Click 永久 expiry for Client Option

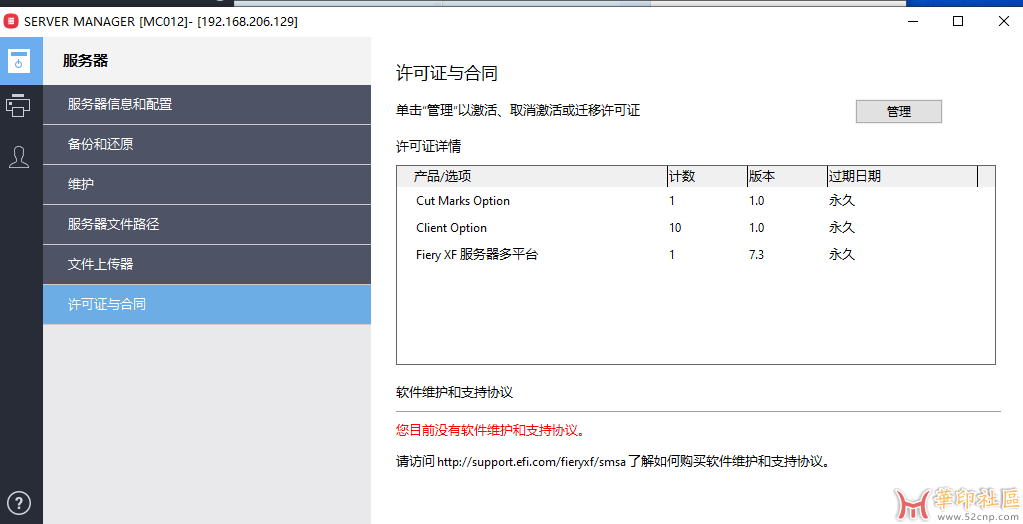point(842,228)
